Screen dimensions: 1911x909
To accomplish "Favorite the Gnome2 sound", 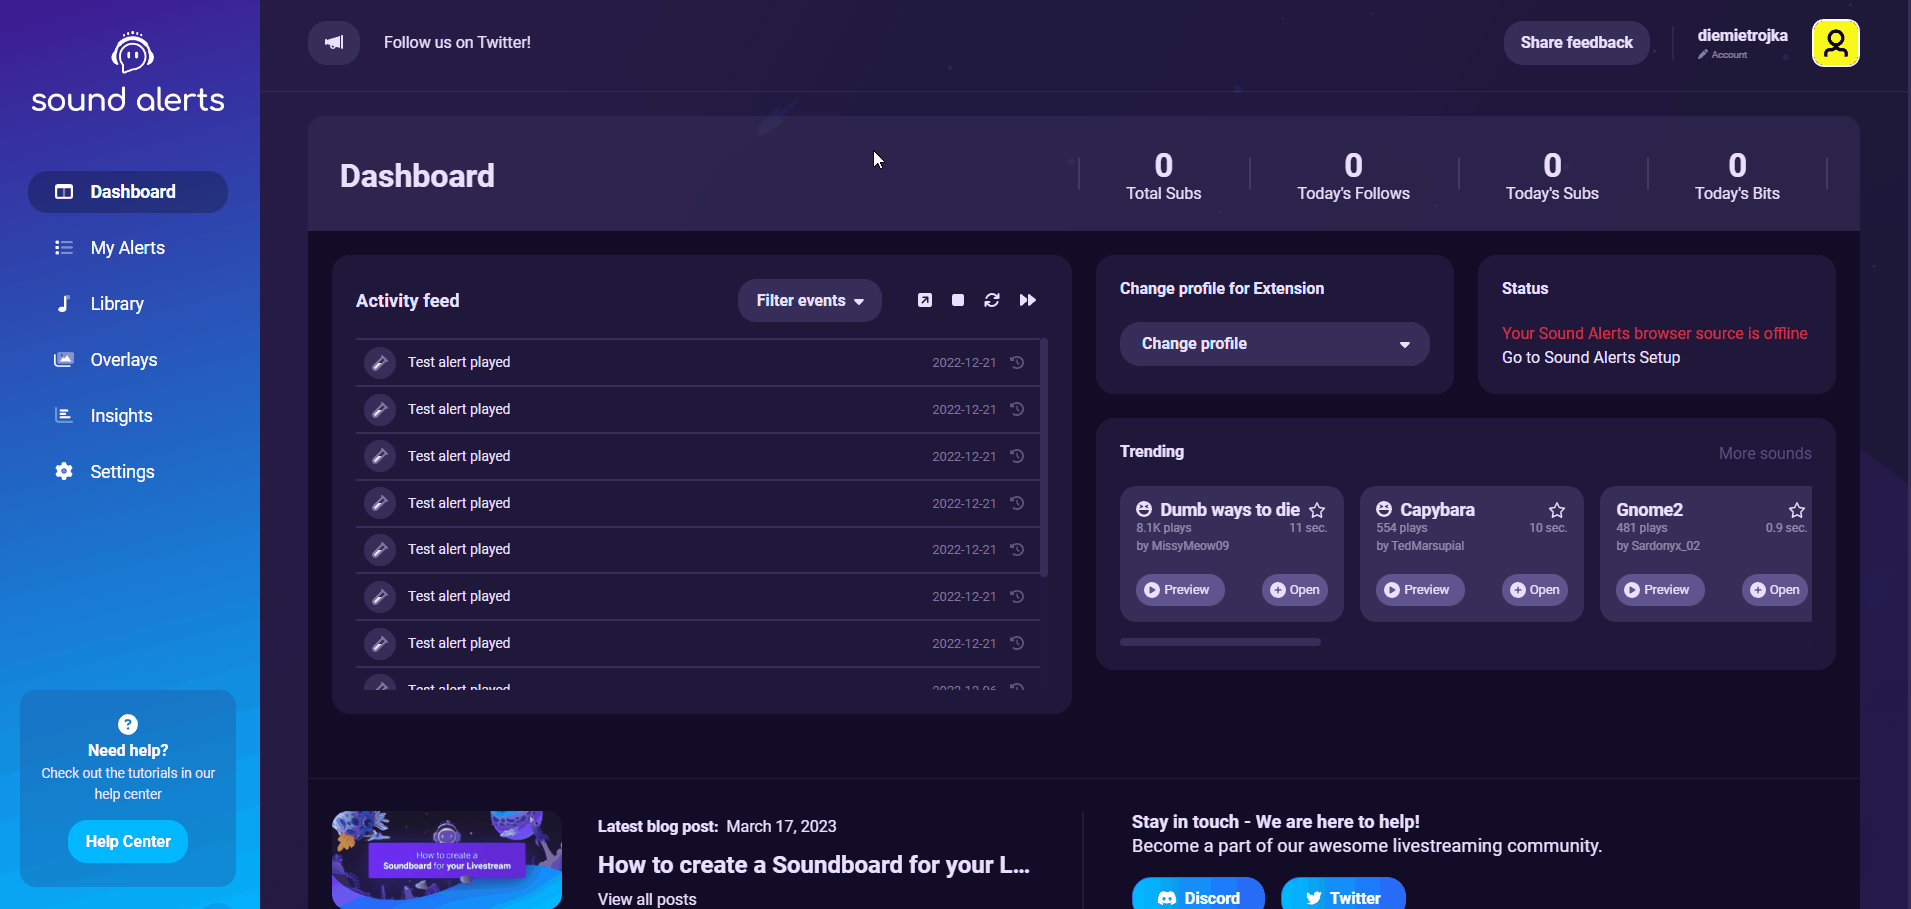I will click(x=1796, y=509).
